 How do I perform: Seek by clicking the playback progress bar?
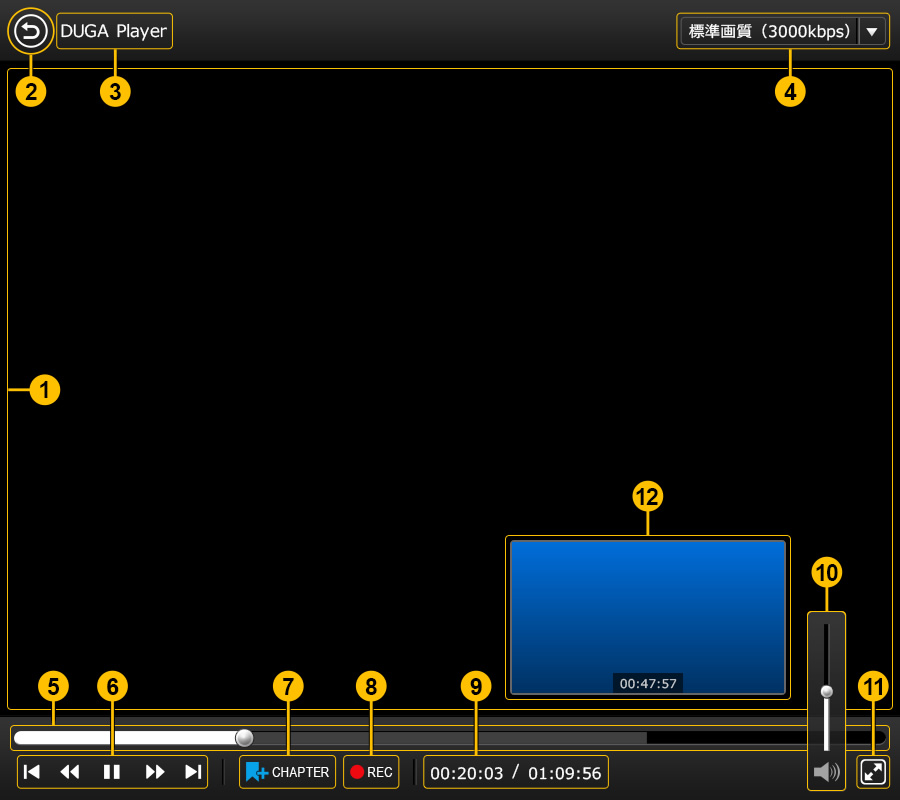450,737
